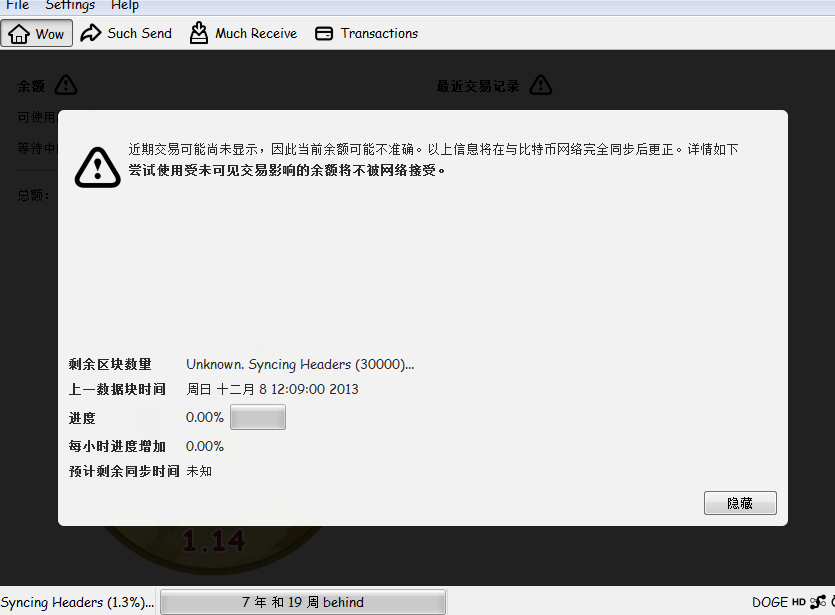Click the Syncing Headers (1.3%) status label
The image size is (835, 615).
77,602
